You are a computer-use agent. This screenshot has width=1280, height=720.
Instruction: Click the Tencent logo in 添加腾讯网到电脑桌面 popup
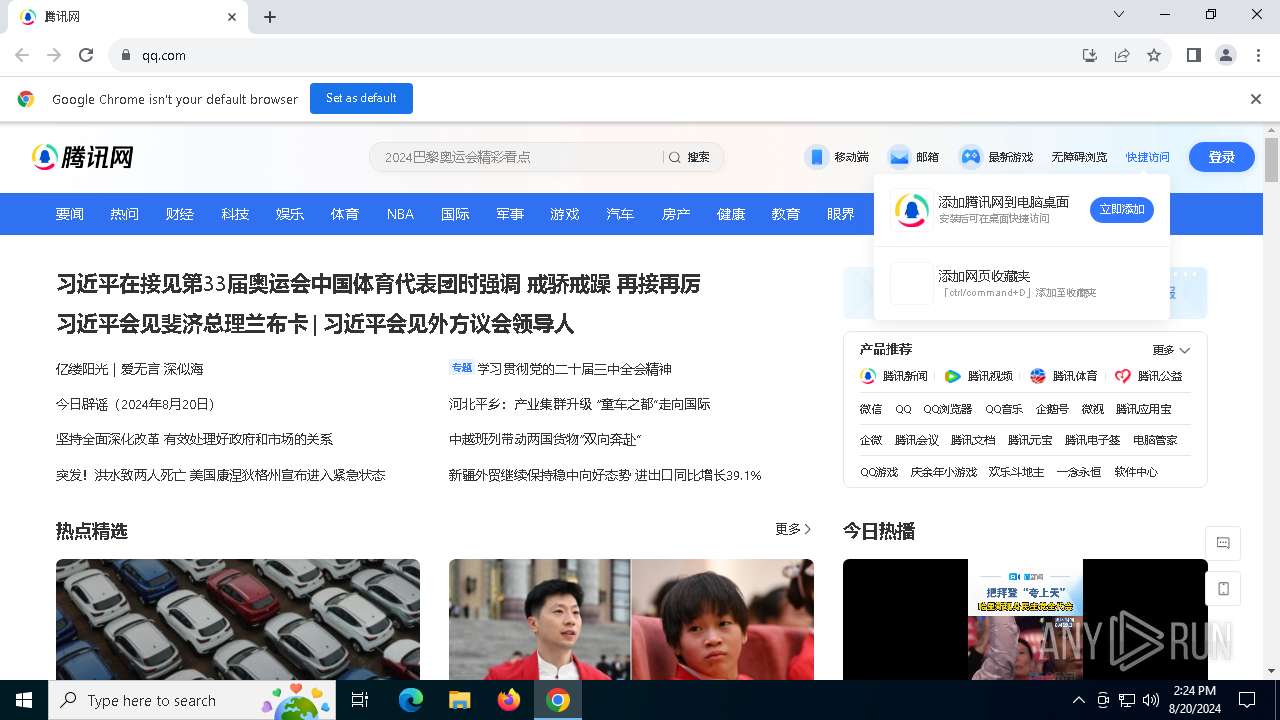click(911, 210)
